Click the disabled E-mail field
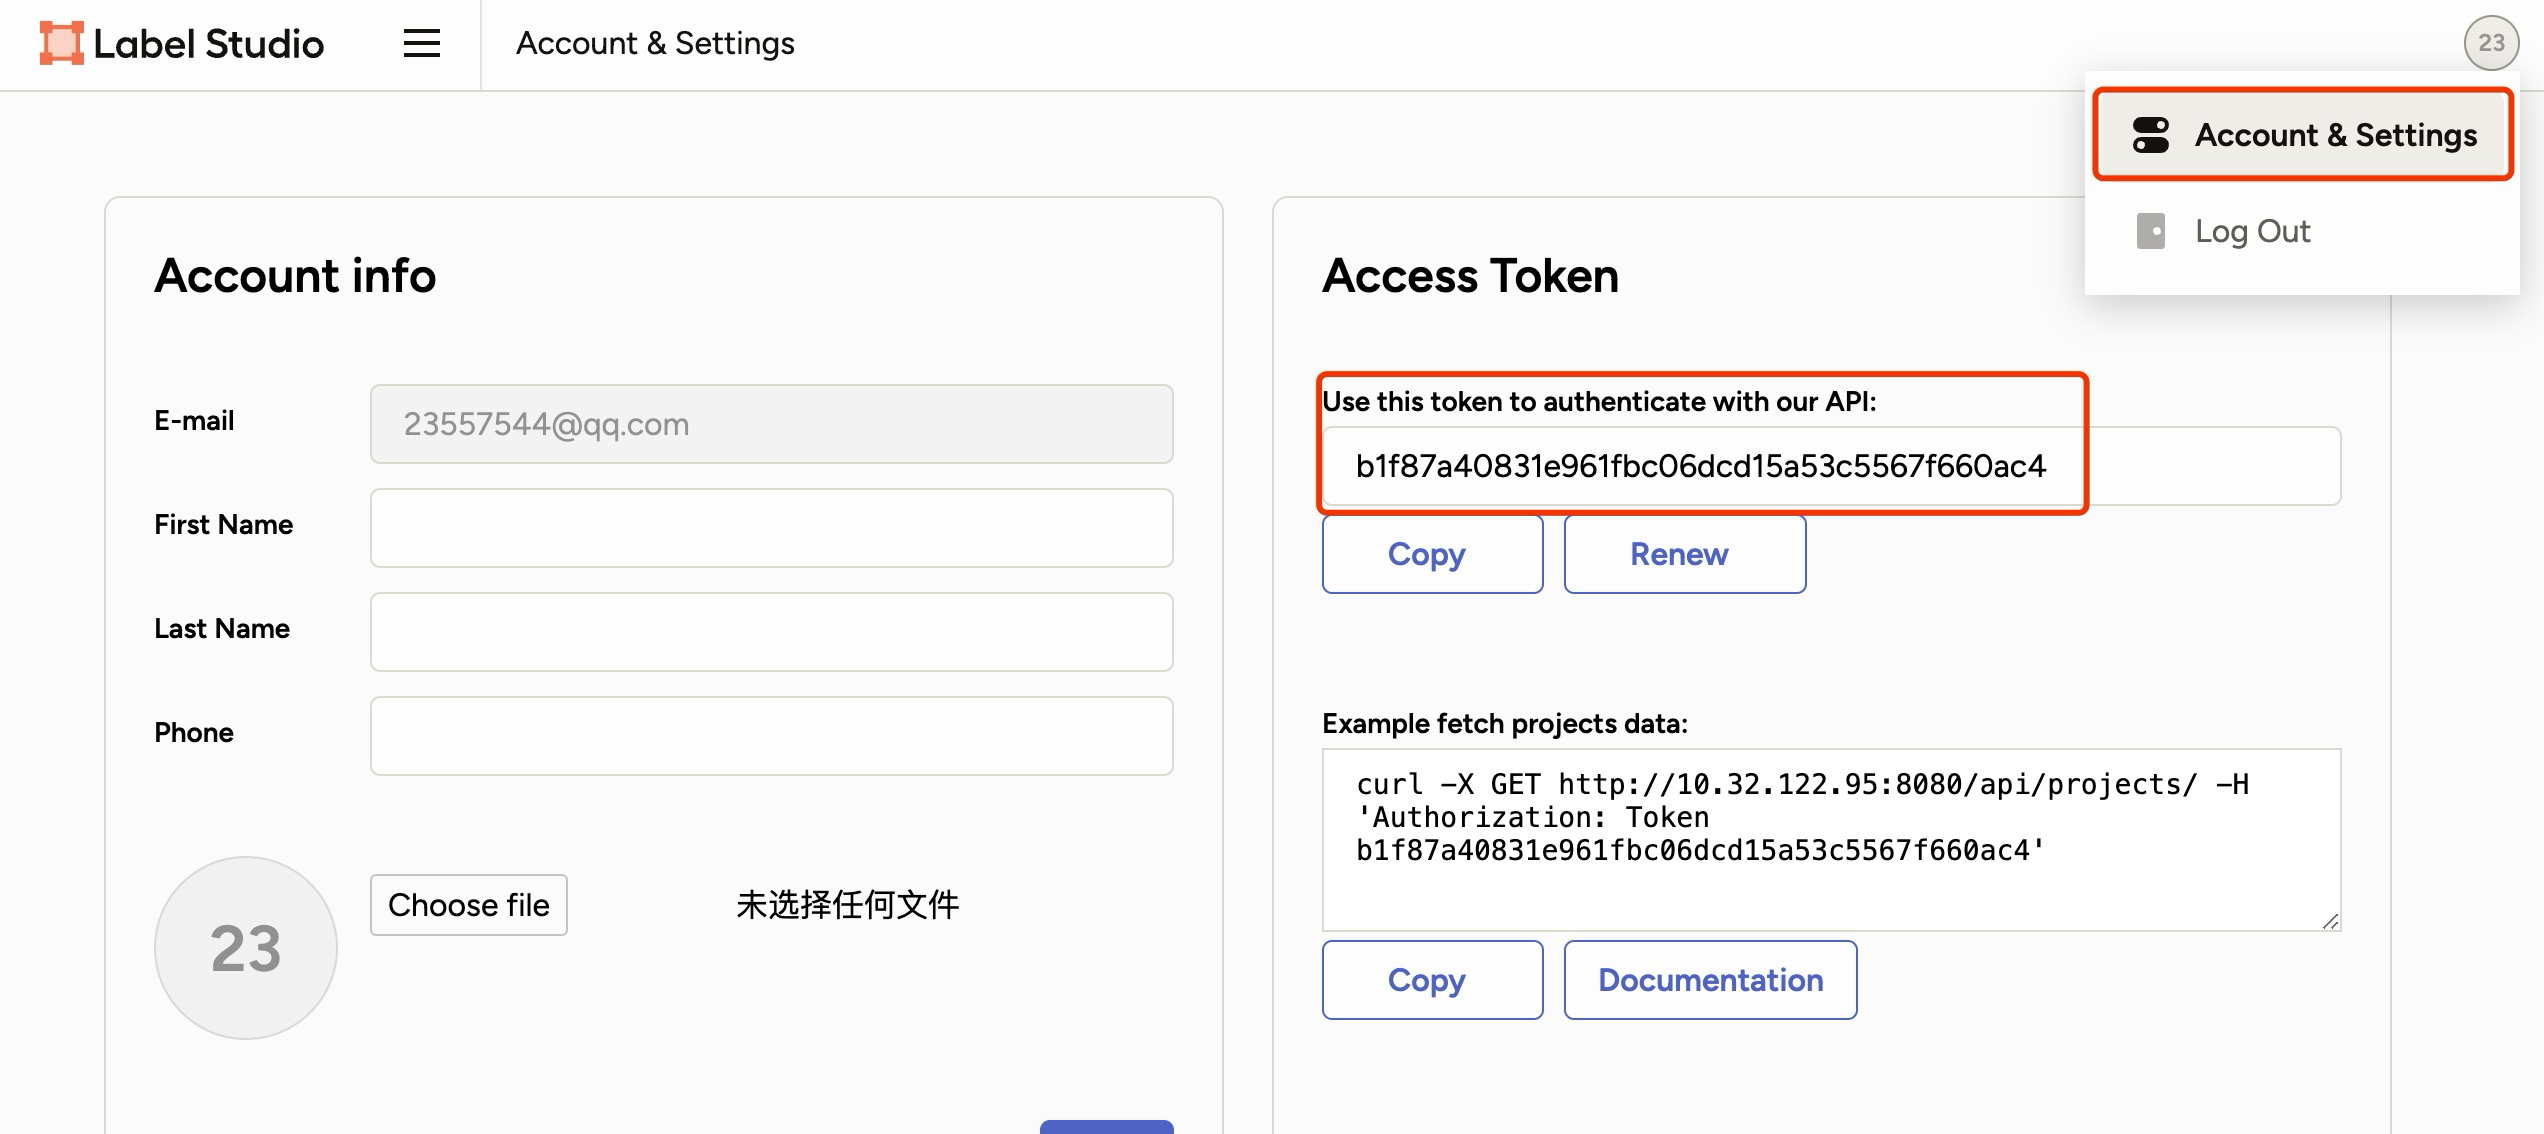Screen dimensions: 2544x1134 coord(771,424)
